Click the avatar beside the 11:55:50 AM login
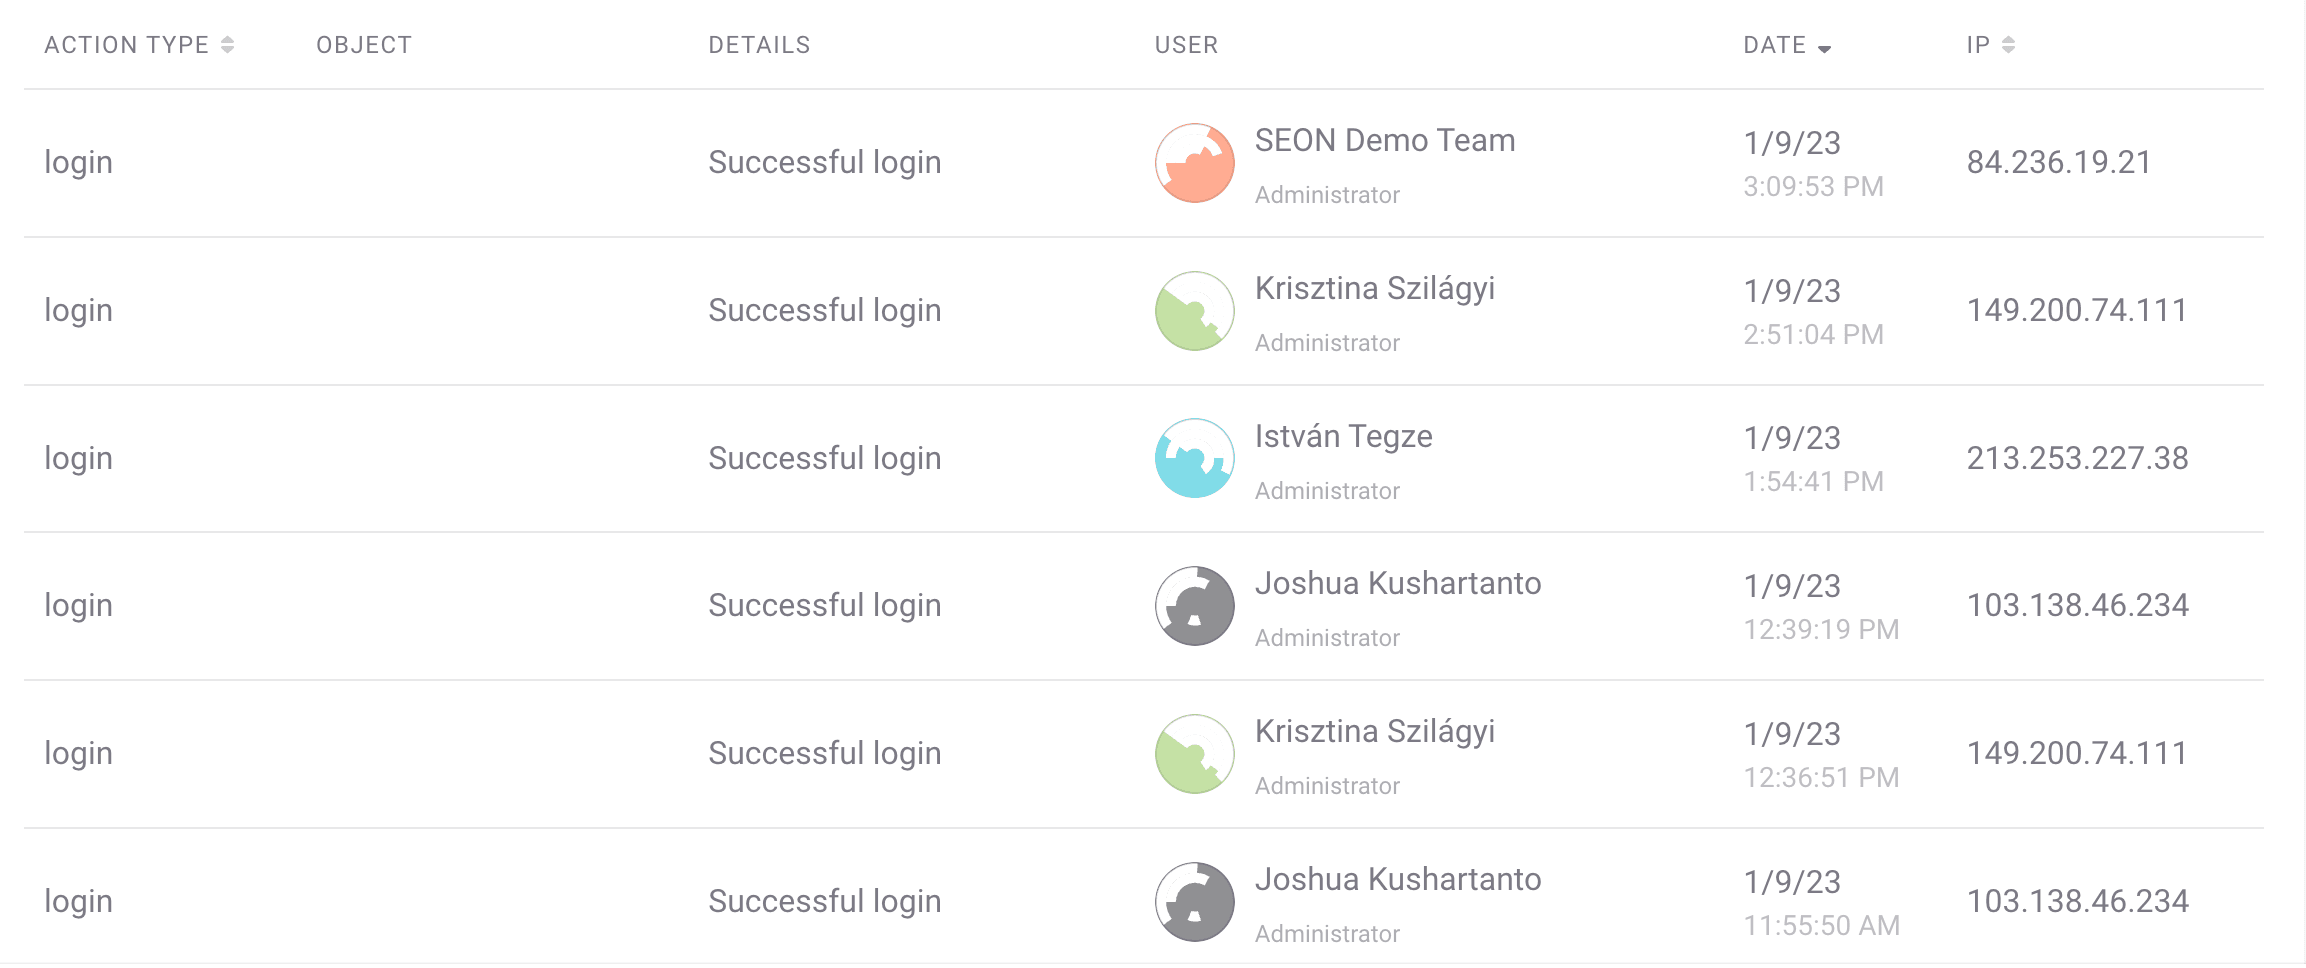 click(x=1194, y=902)
